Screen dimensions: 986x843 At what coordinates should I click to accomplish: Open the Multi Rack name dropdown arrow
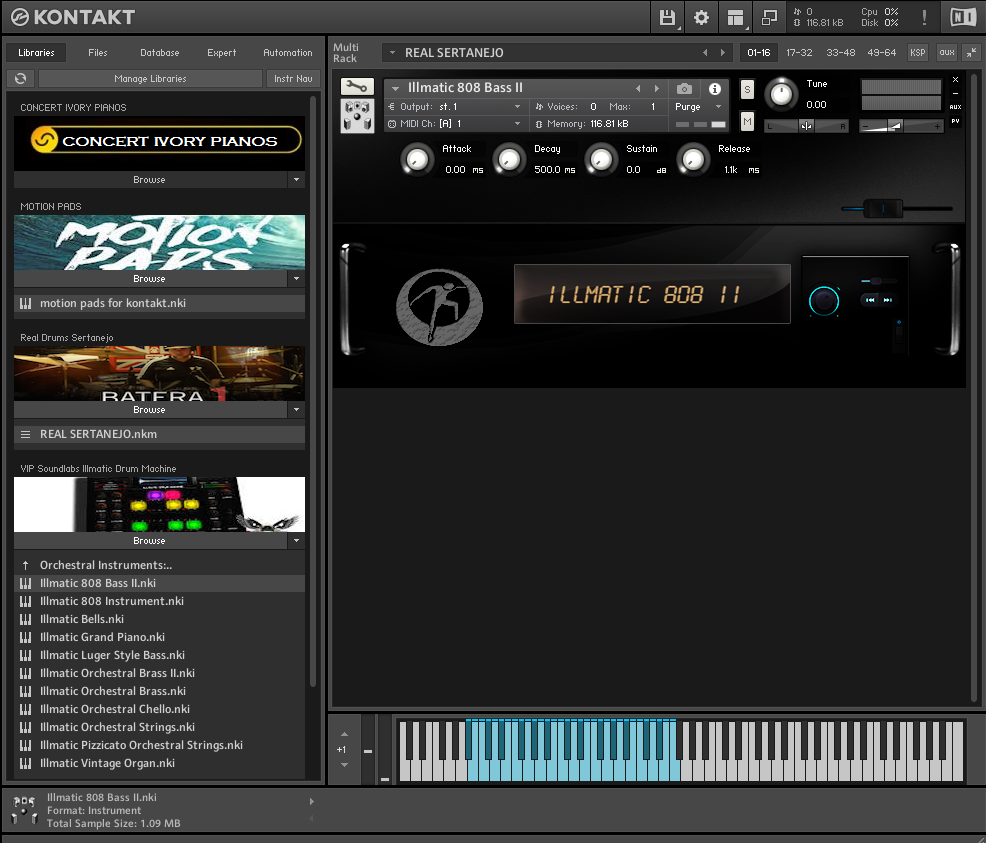pyautogui.click(x=392, y=53)
